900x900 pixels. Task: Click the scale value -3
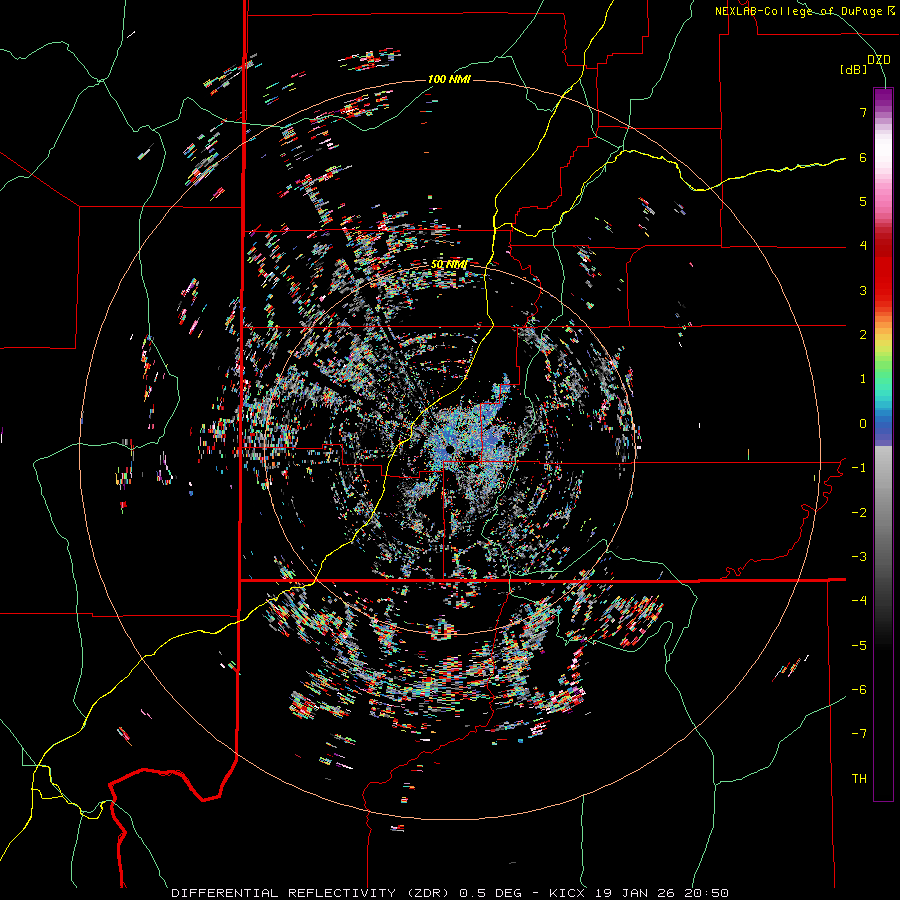pyautogui.click(x=859, y=557)
